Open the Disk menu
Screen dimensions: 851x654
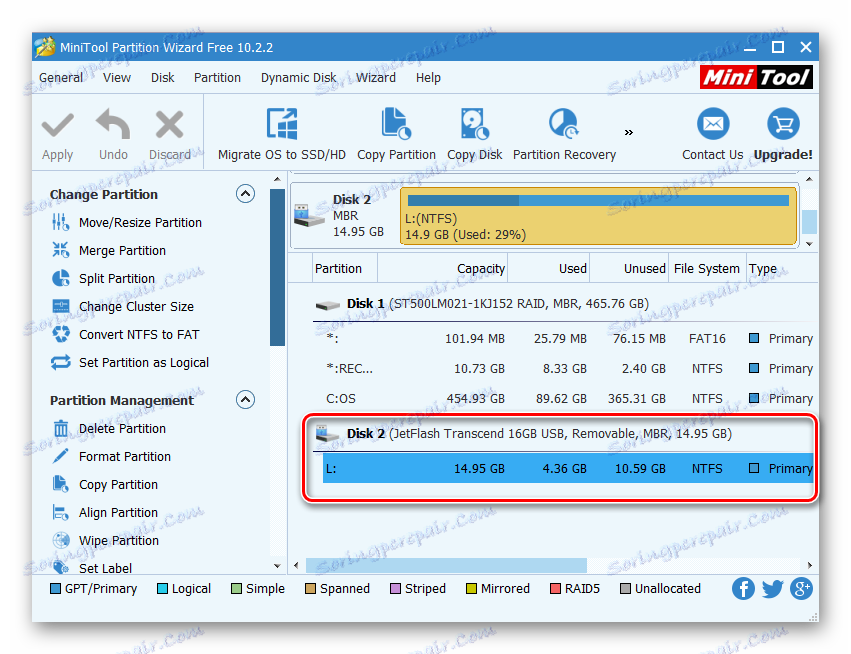[x=162, y=78]
